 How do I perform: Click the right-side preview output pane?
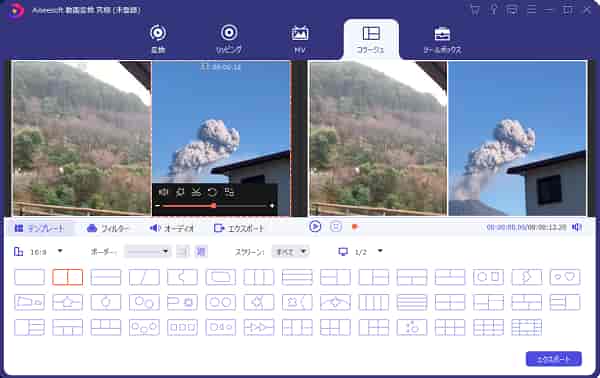point(448,138)
